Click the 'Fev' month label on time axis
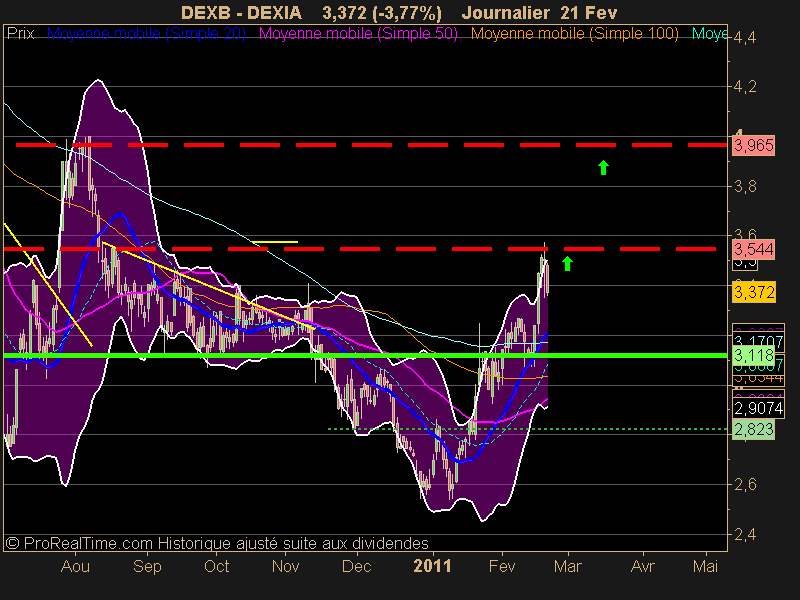Image resolution: width=800 pixels, height=600 pixels. 502,566
